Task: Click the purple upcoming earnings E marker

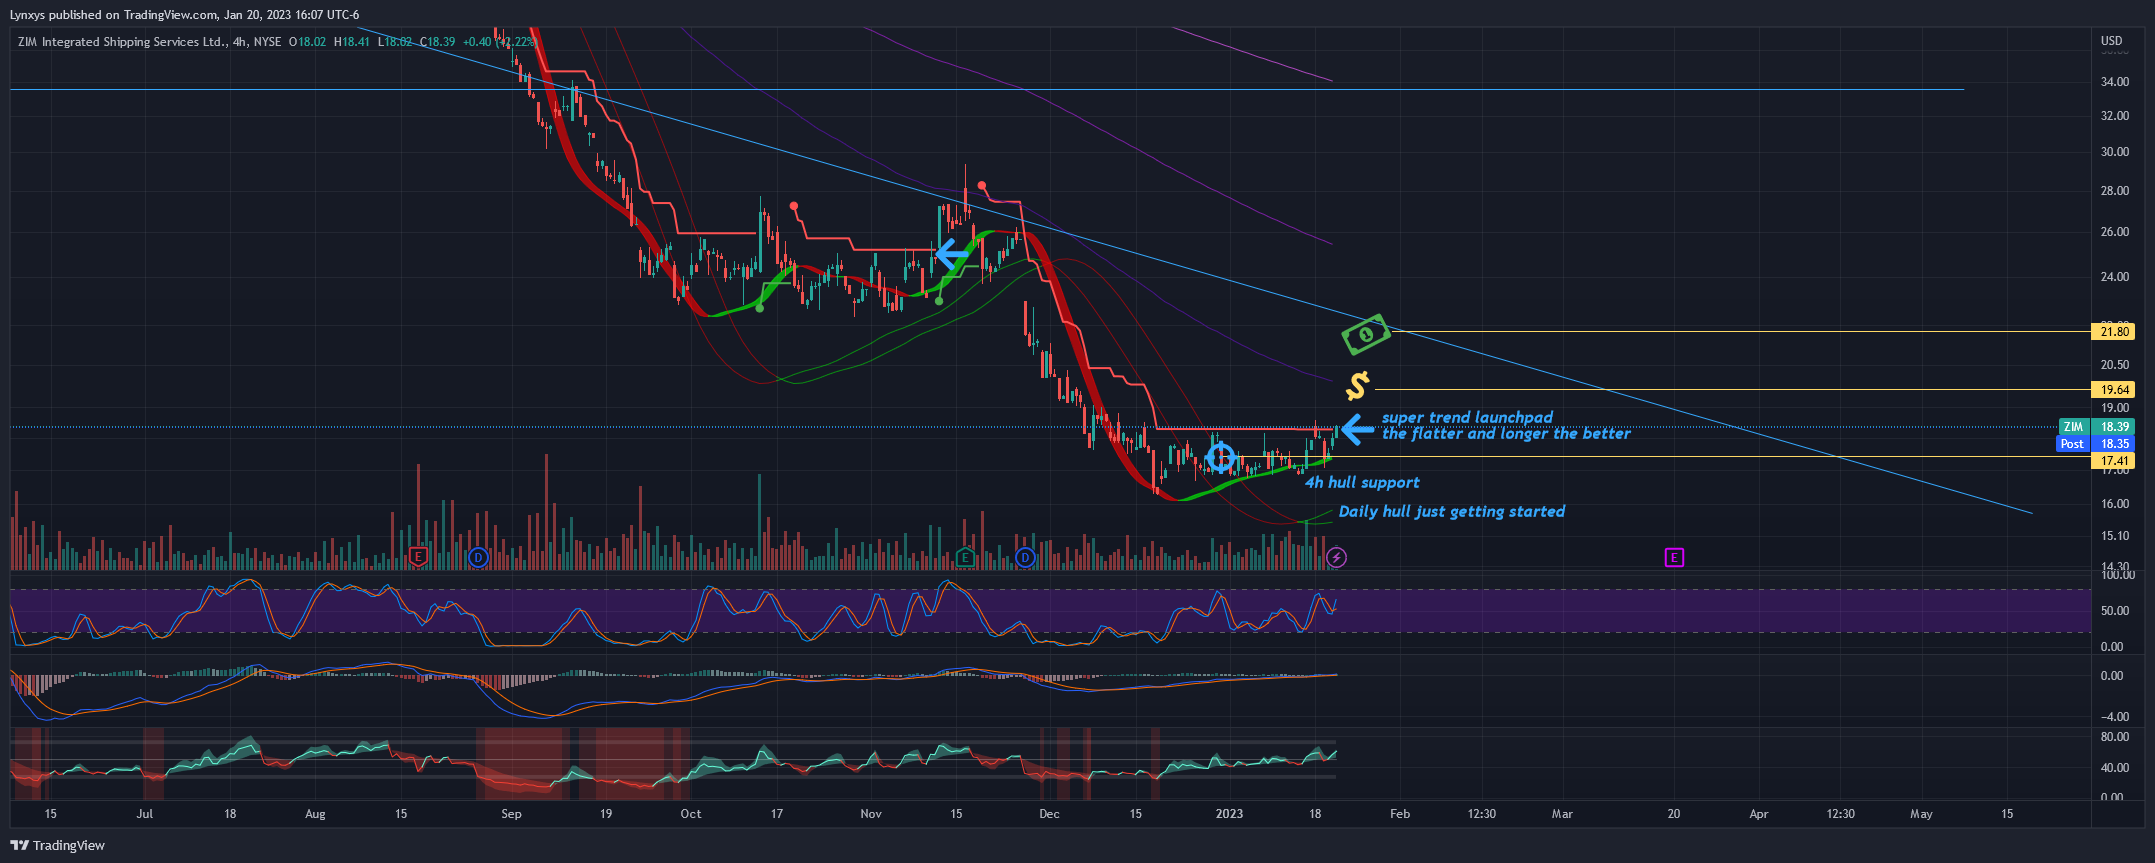Action: click(1674, 557)
